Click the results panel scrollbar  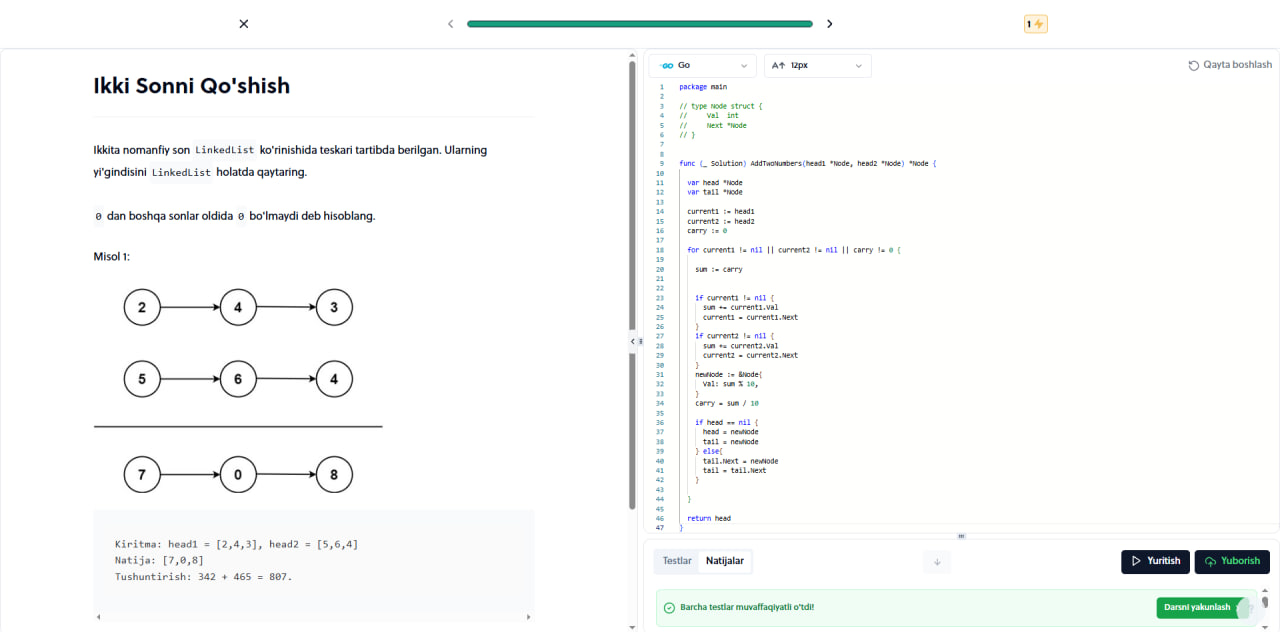coord(1264,602)
